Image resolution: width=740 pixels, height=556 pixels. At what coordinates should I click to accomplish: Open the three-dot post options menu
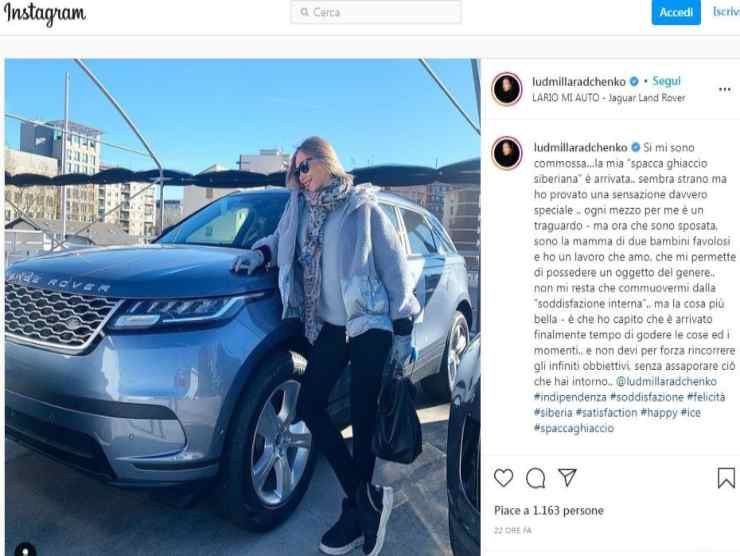pos(724,89)
